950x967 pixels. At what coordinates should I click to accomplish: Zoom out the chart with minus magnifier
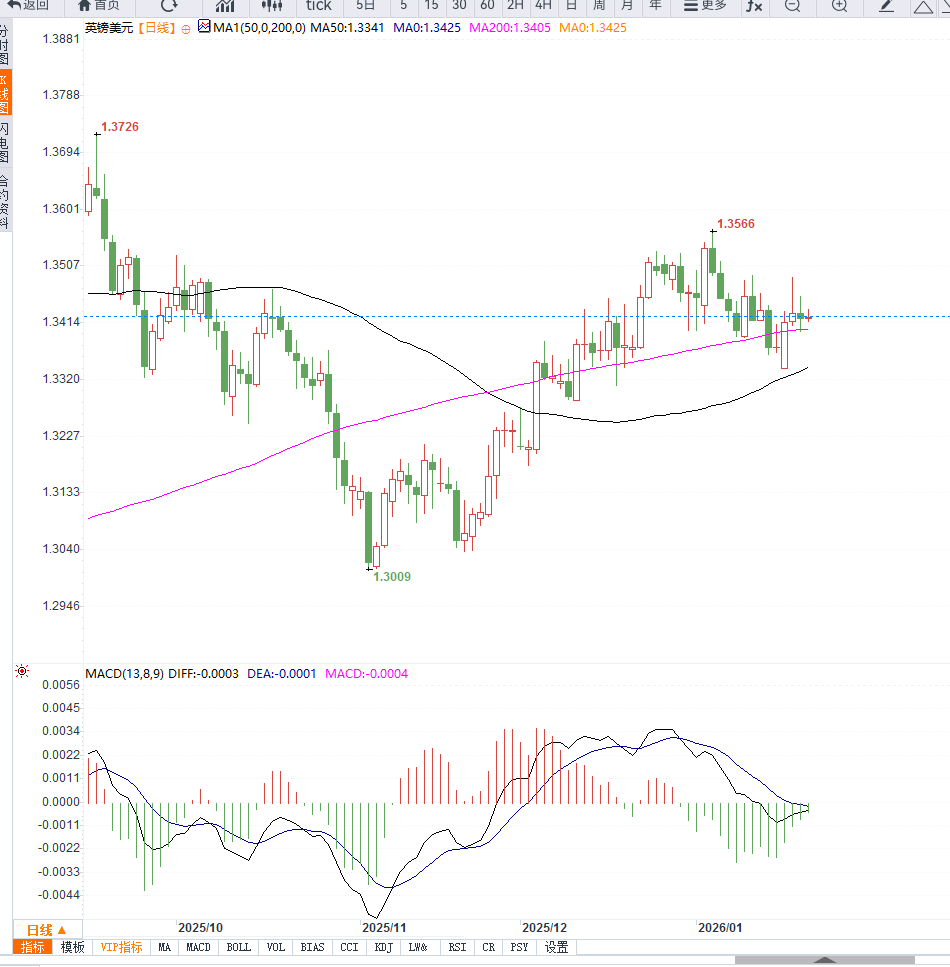[793, 6]
